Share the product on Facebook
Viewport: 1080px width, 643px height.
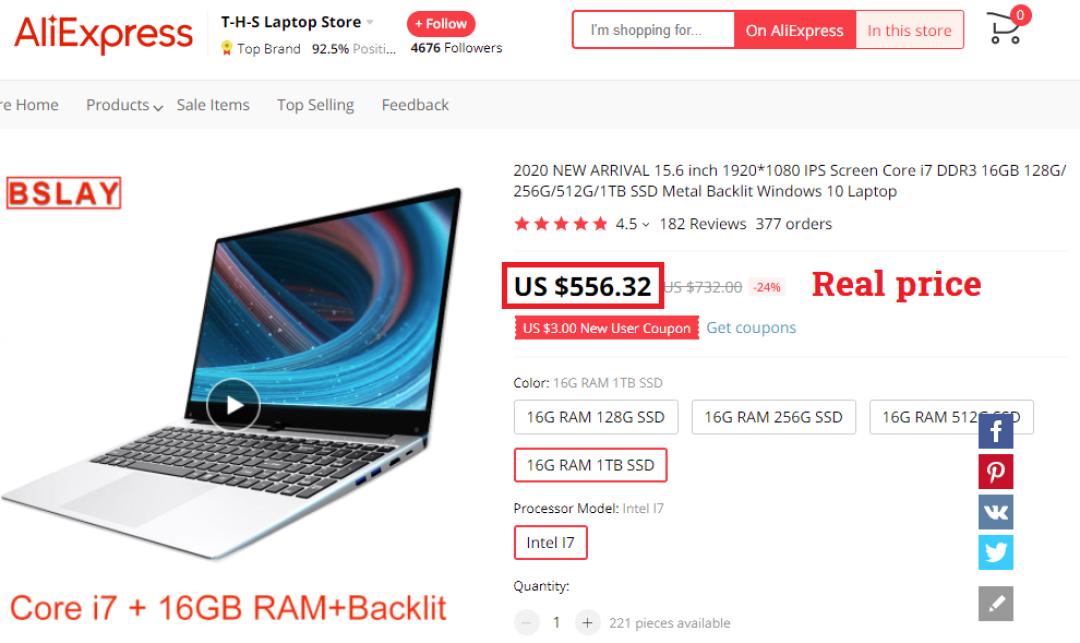coord(995,432)
